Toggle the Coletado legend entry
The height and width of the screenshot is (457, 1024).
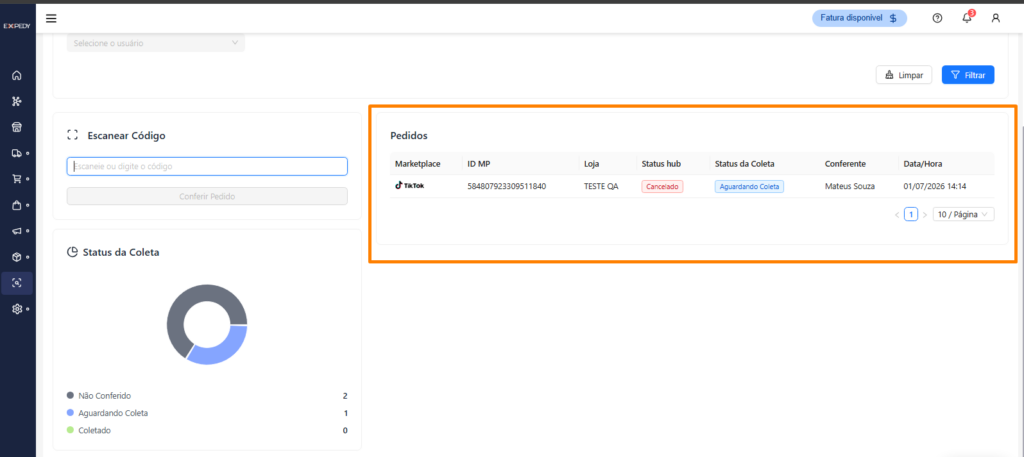pyautogui.click(x=89, y=430)
